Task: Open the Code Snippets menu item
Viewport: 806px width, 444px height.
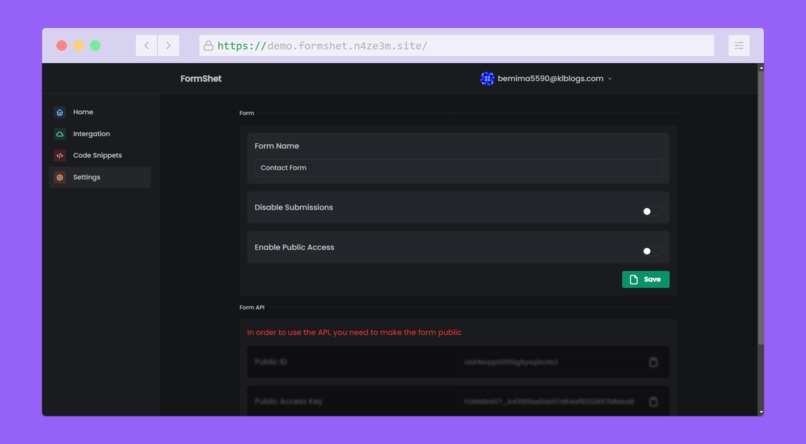Action: (100, 156)
